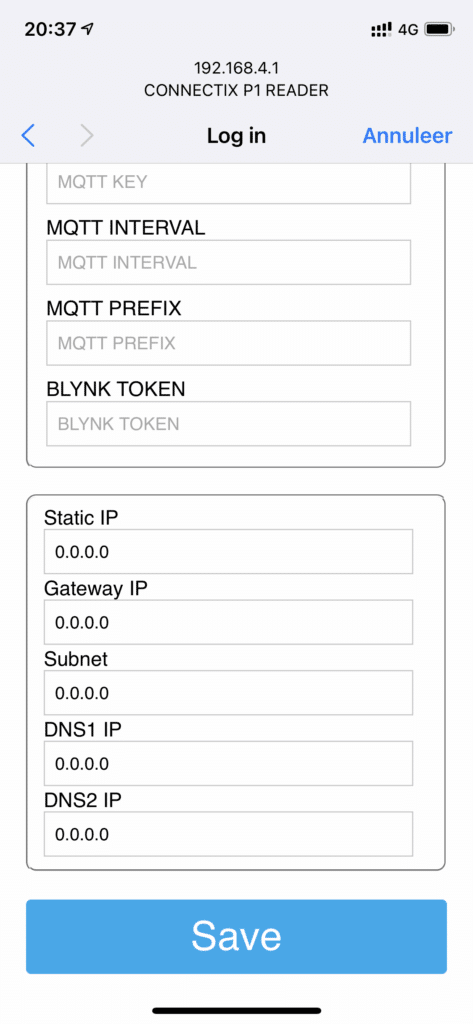473x1024 pixels.
Task: Tap the Log in page title
Action: point(236,136)
